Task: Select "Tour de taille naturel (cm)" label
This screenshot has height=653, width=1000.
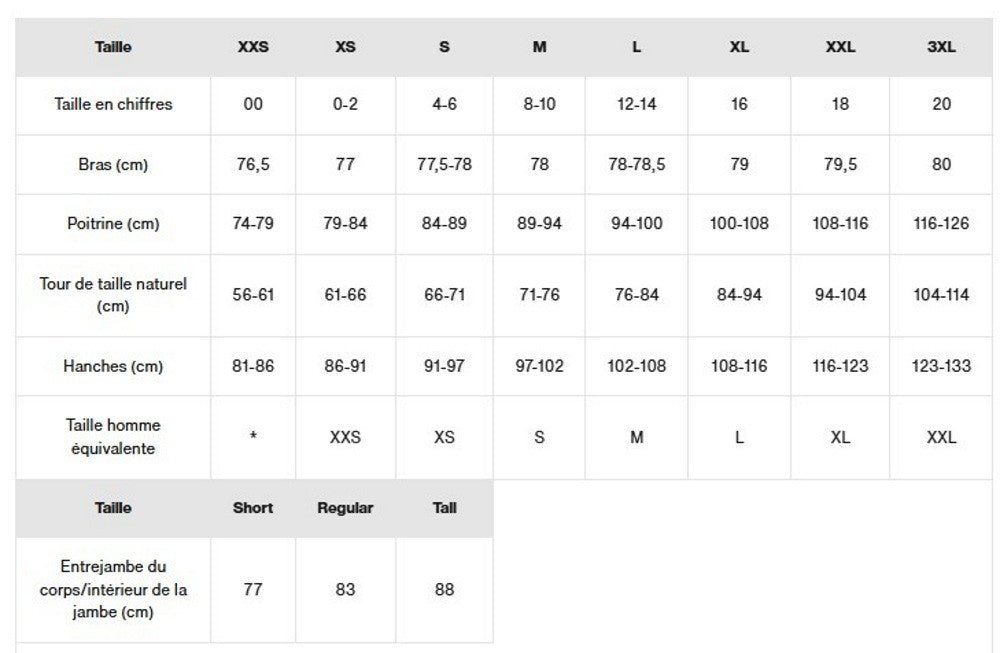Action: [x=113, y=295]
